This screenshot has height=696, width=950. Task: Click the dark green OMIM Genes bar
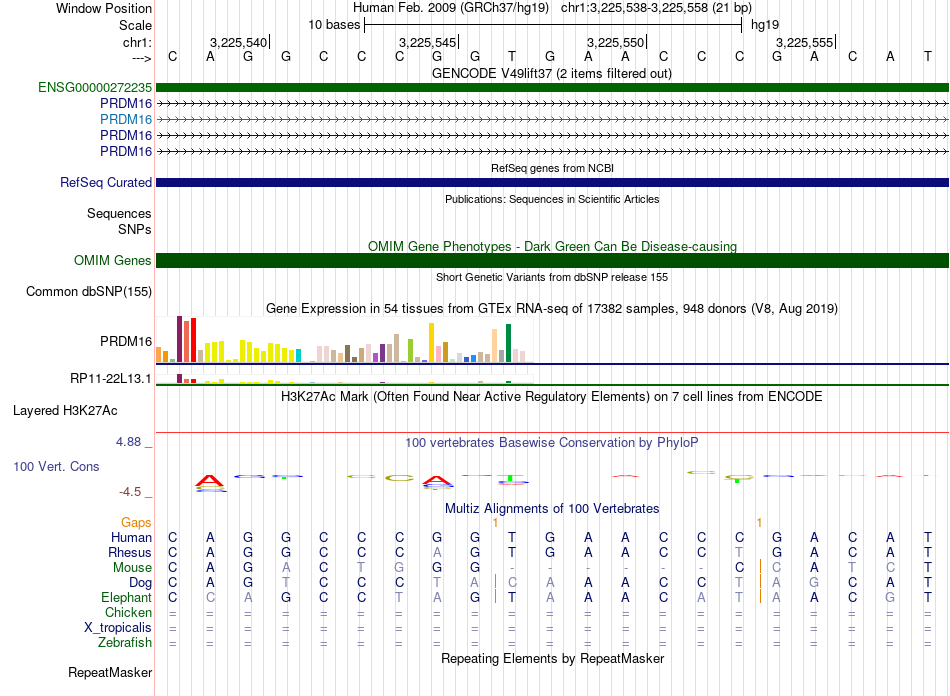[552, 260]
